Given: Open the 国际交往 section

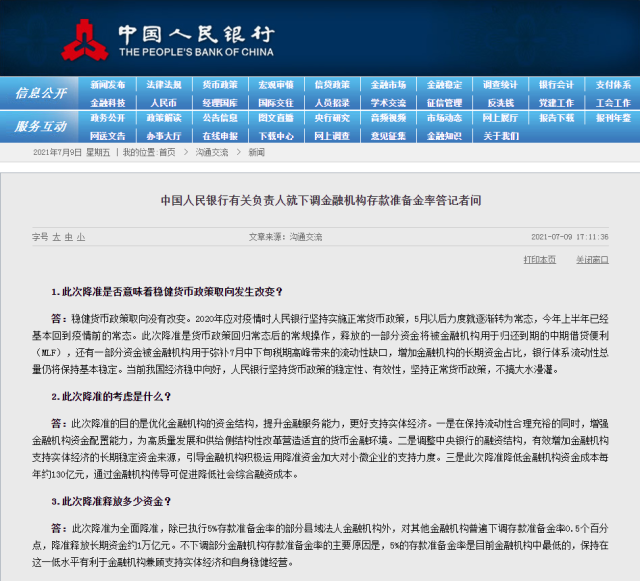Looking at the screenshot, I should [276, 103].
